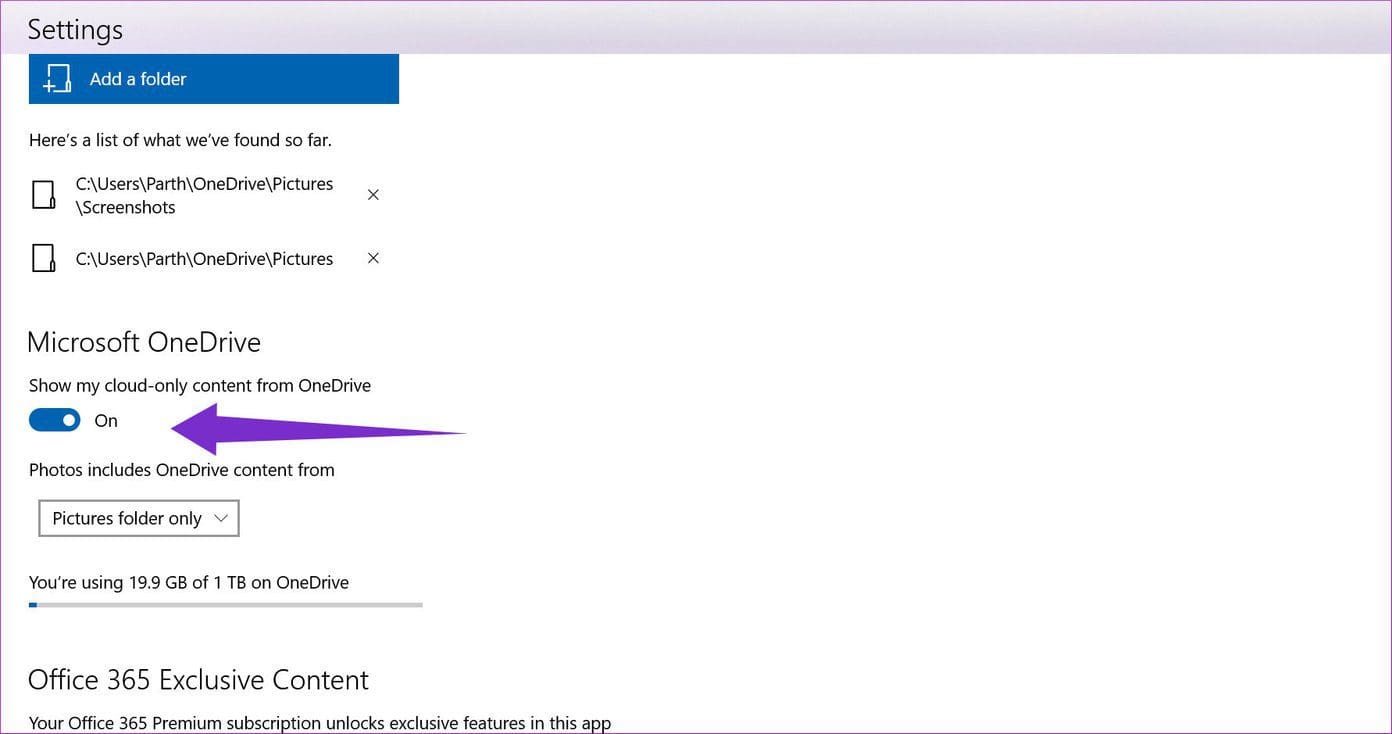This screenshot has height=734, width=1392.
Task: Click the 'Photos includes OneDrive content from' label
Action: click(x=182, y=470)
